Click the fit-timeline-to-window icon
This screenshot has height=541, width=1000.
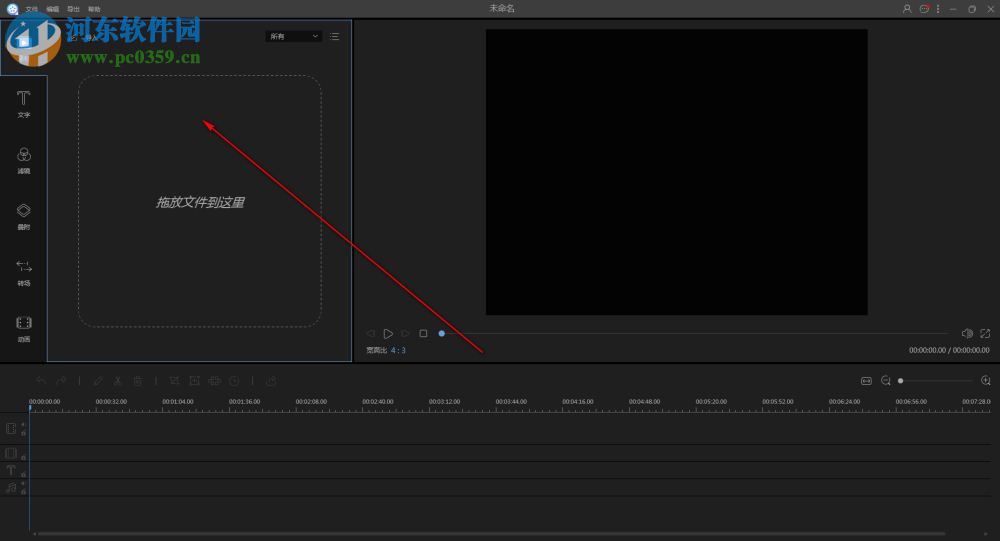(866, 381)
